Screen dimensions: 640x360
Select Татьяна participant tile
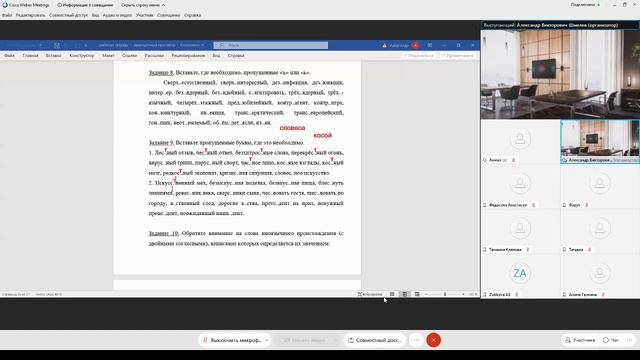[600, 231]
